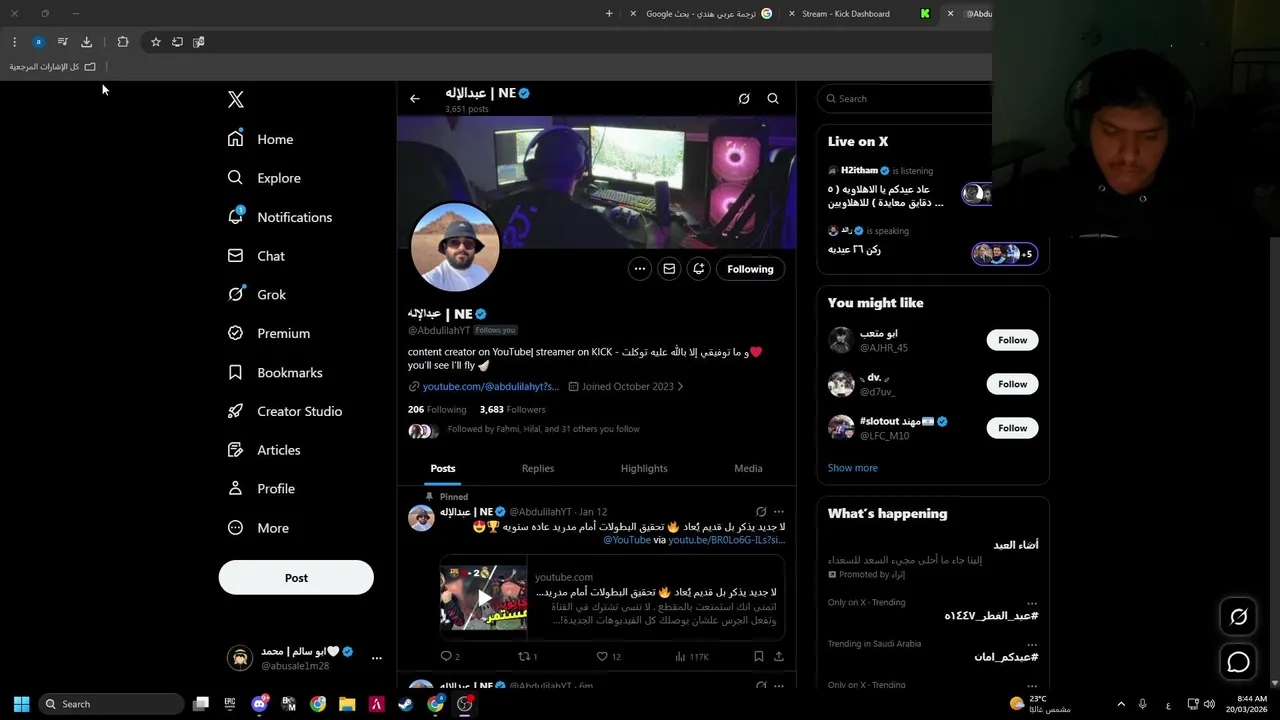Open the youtu.be link in pinned post

tap(726, 540)
